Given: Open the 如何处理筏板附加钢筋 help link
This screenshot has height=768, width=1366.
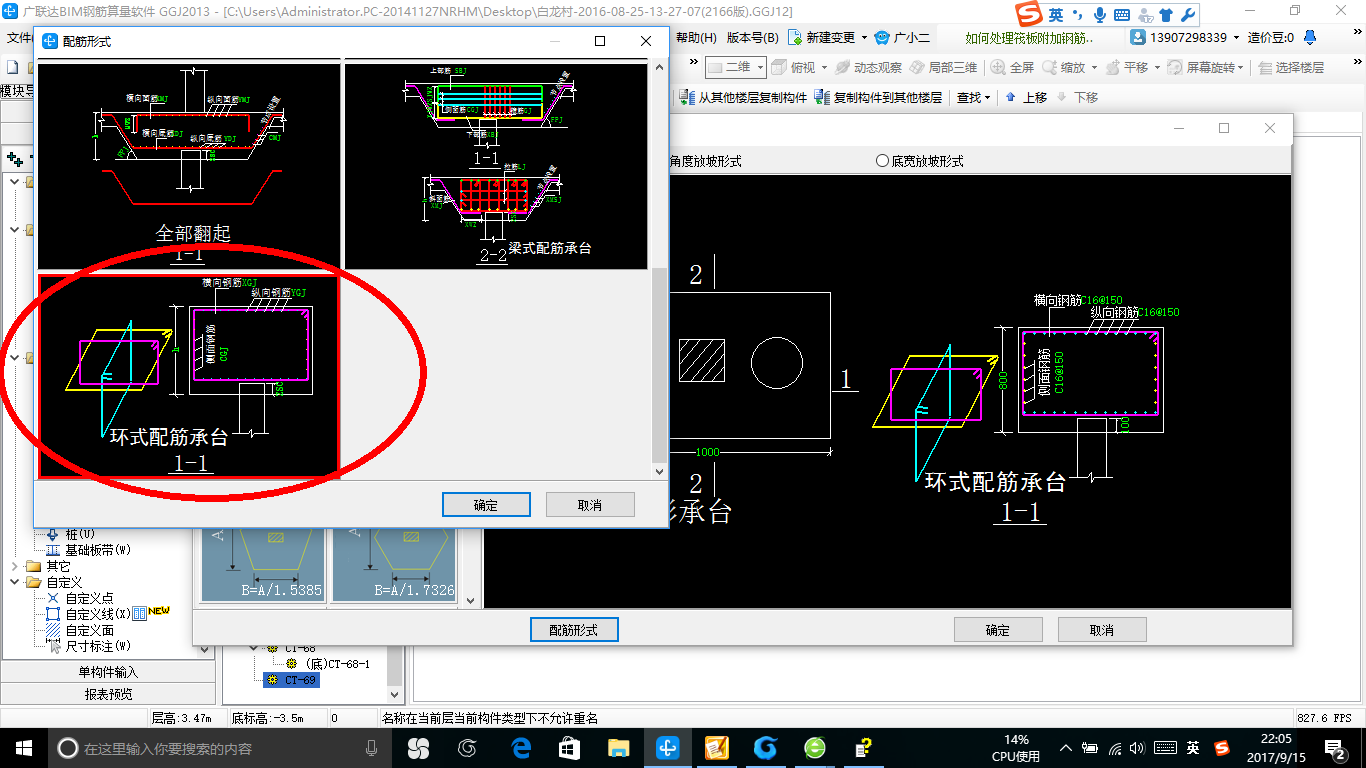Looking at the screenshot, I should (x=1029, y=38).
